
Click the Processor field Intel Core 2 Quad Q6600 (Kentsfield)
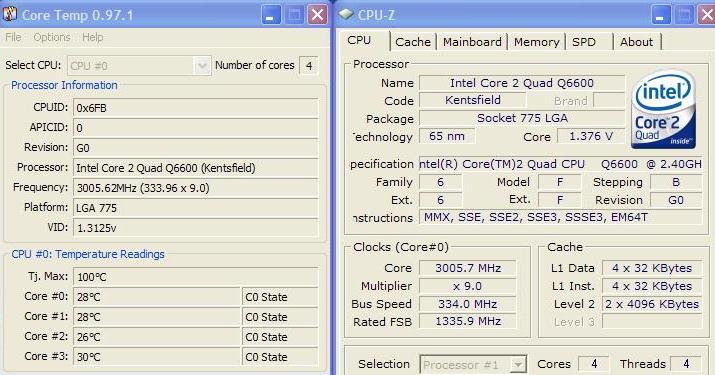click(196, 168)
